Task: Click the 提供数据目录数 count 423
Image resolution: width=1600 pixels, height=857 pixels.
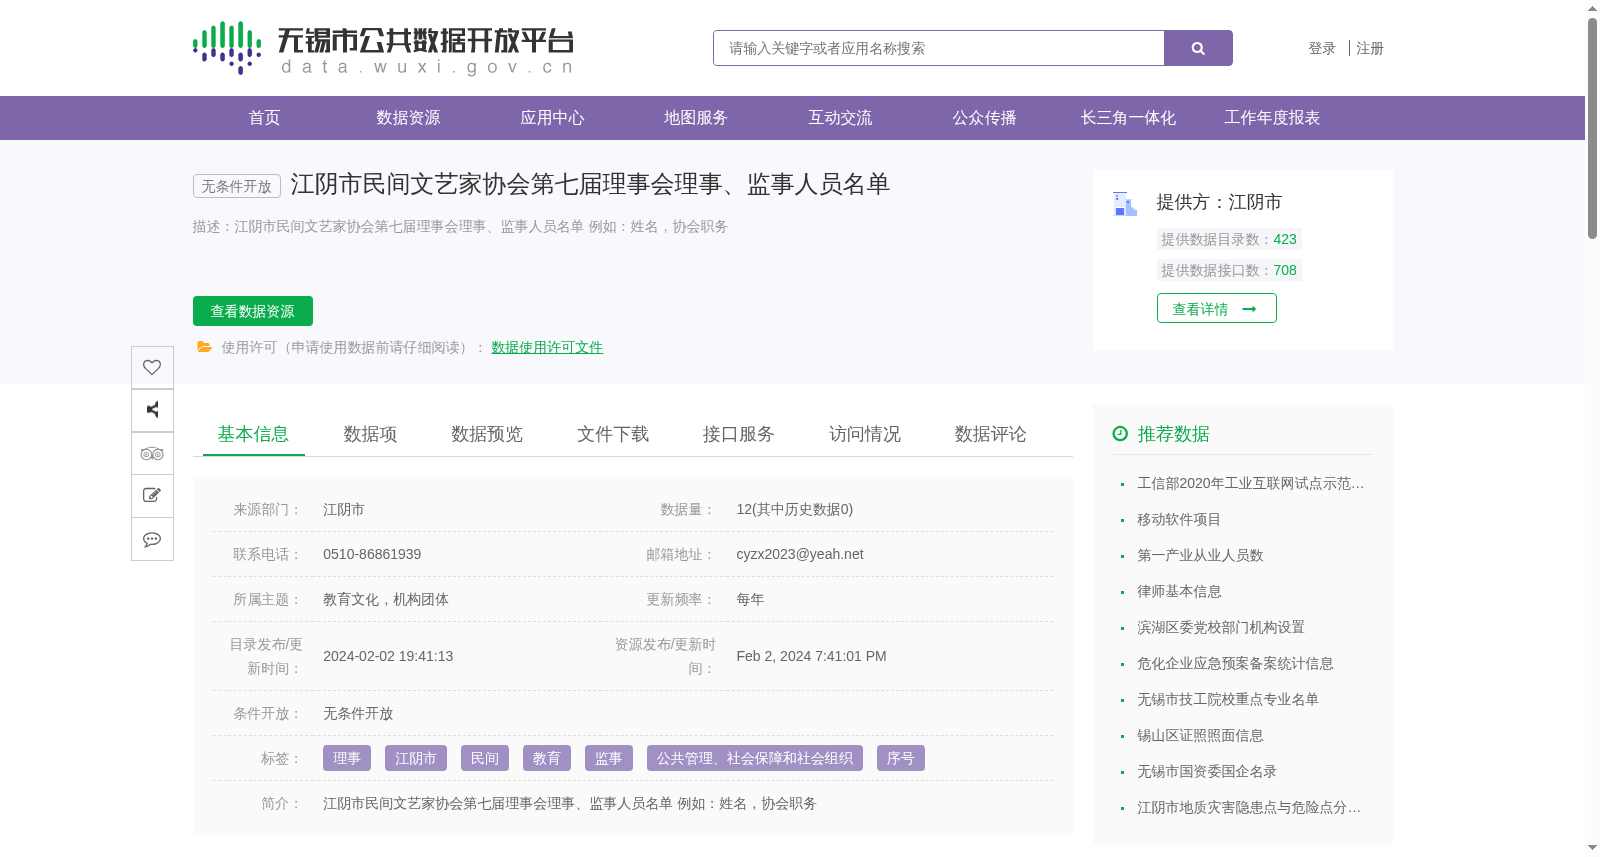Action: point(1285,239)
